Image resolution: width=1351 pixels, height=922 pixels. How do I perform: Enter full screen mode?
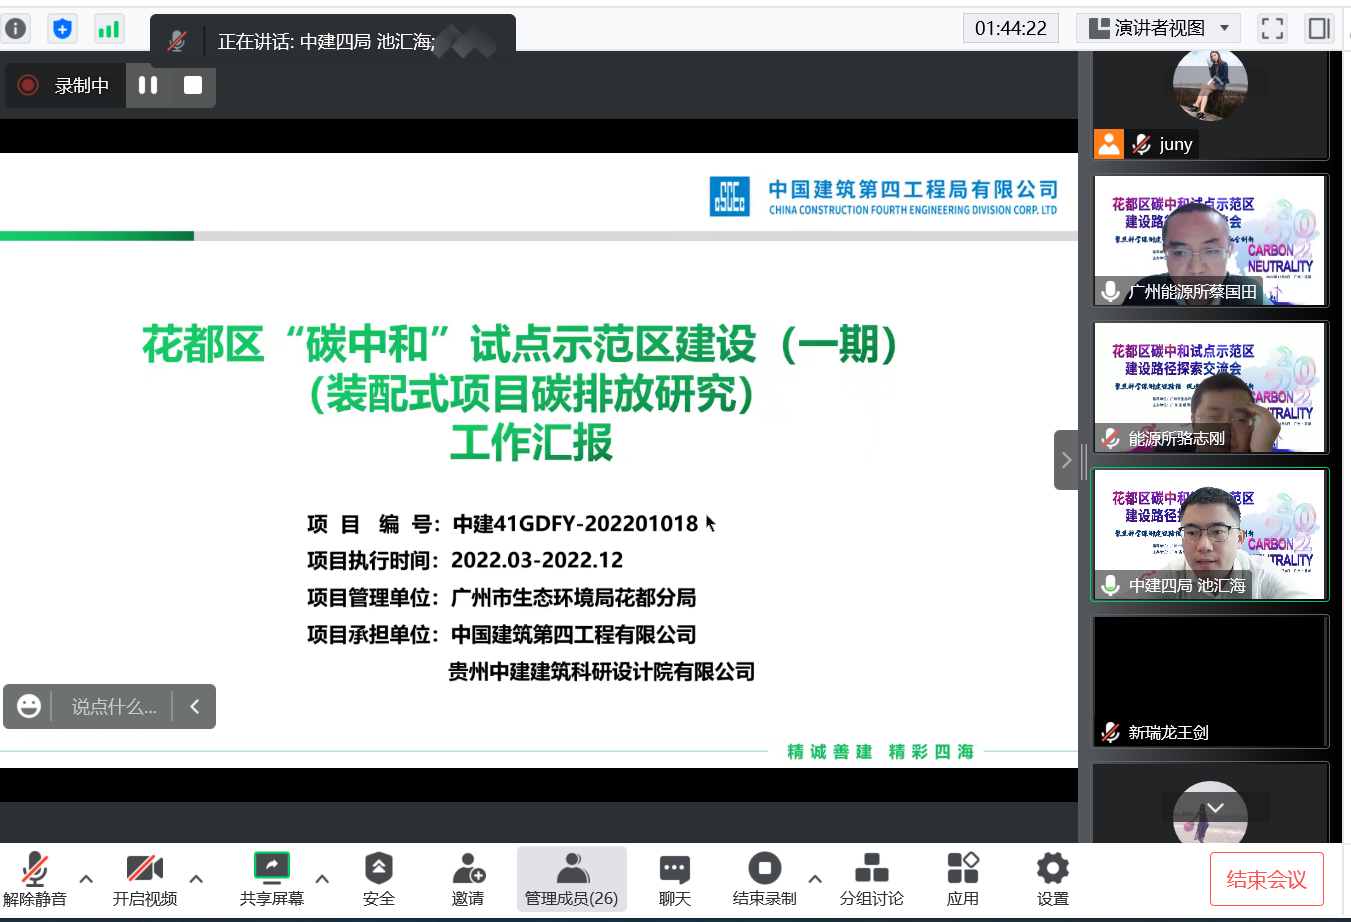click(1272, 28)
